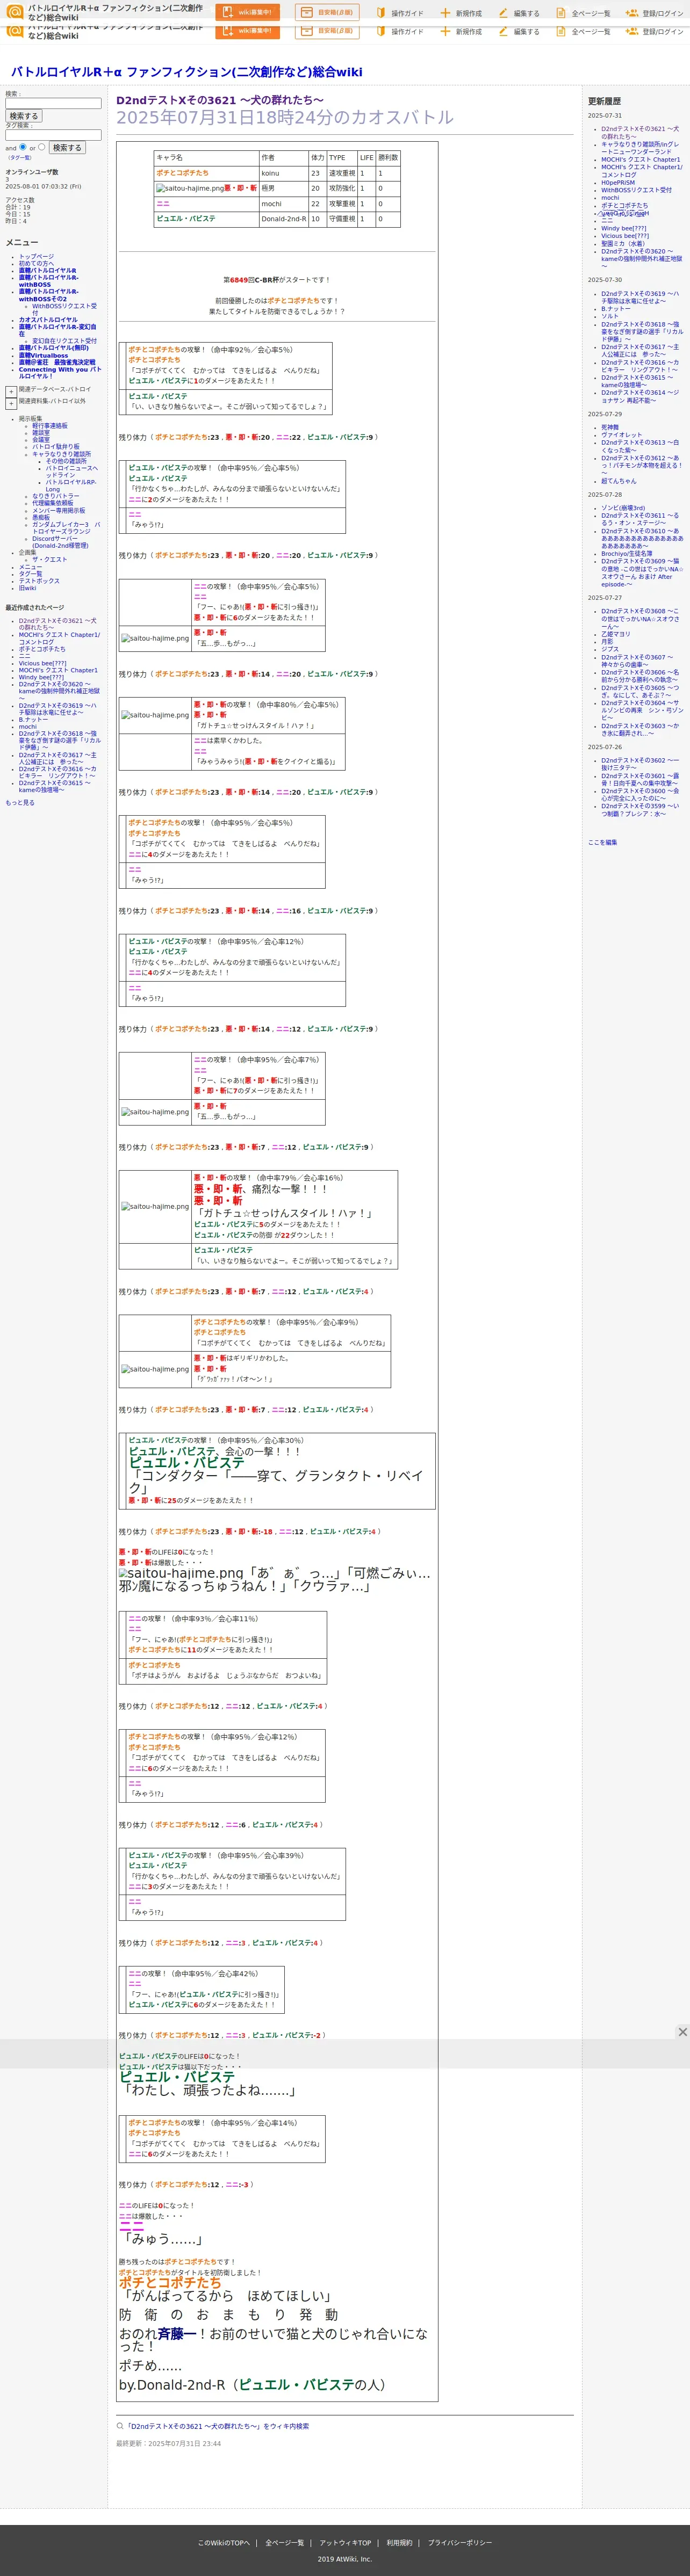Open the 目安箱(β版) suggestion box button
This screenshot has height=2576, width=690.
coord(327,12)
